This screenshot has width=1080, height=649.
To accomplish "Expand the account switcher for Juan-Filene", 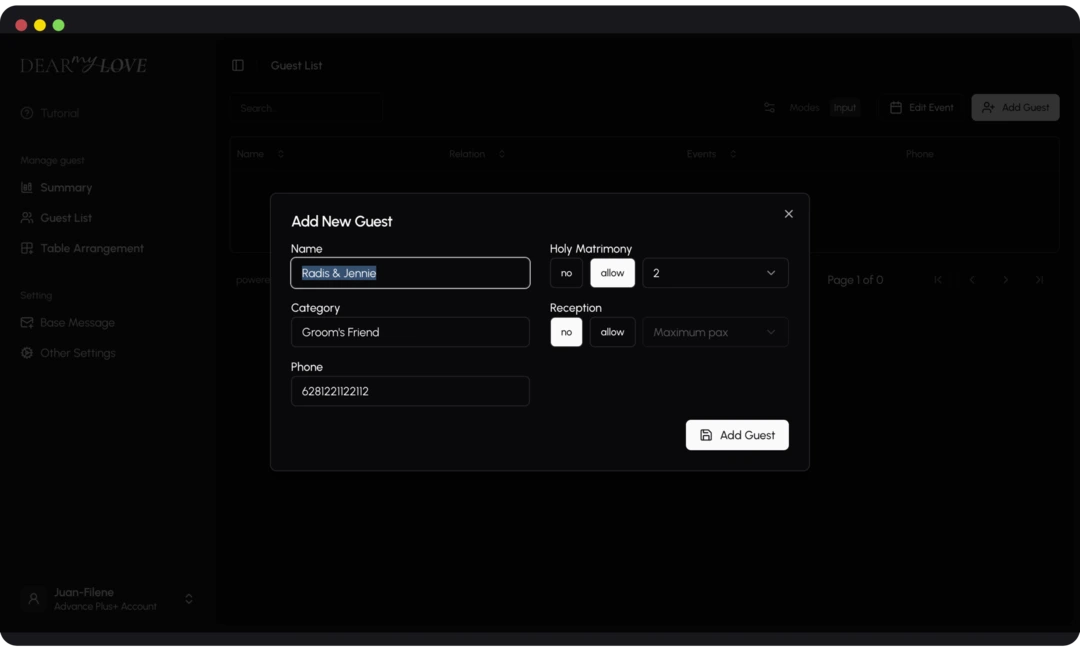I will tap(189, 598).
